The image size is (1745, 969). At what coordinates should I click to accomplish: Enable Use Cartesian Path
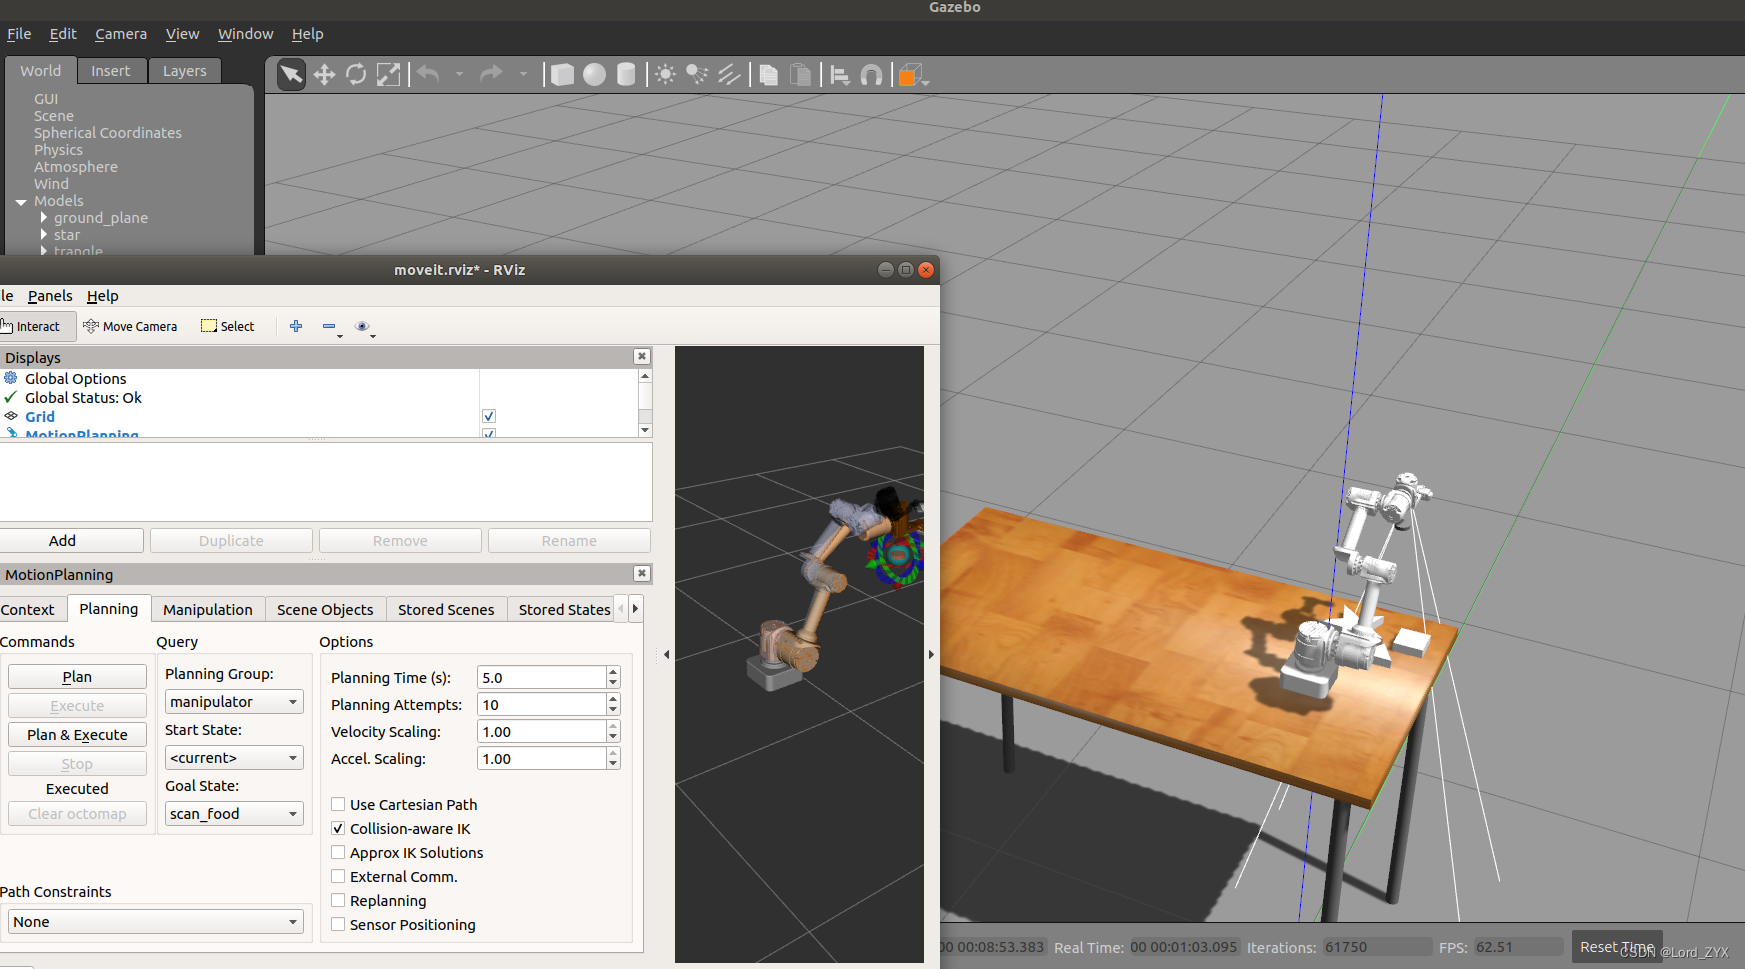(x=338, y=804)
